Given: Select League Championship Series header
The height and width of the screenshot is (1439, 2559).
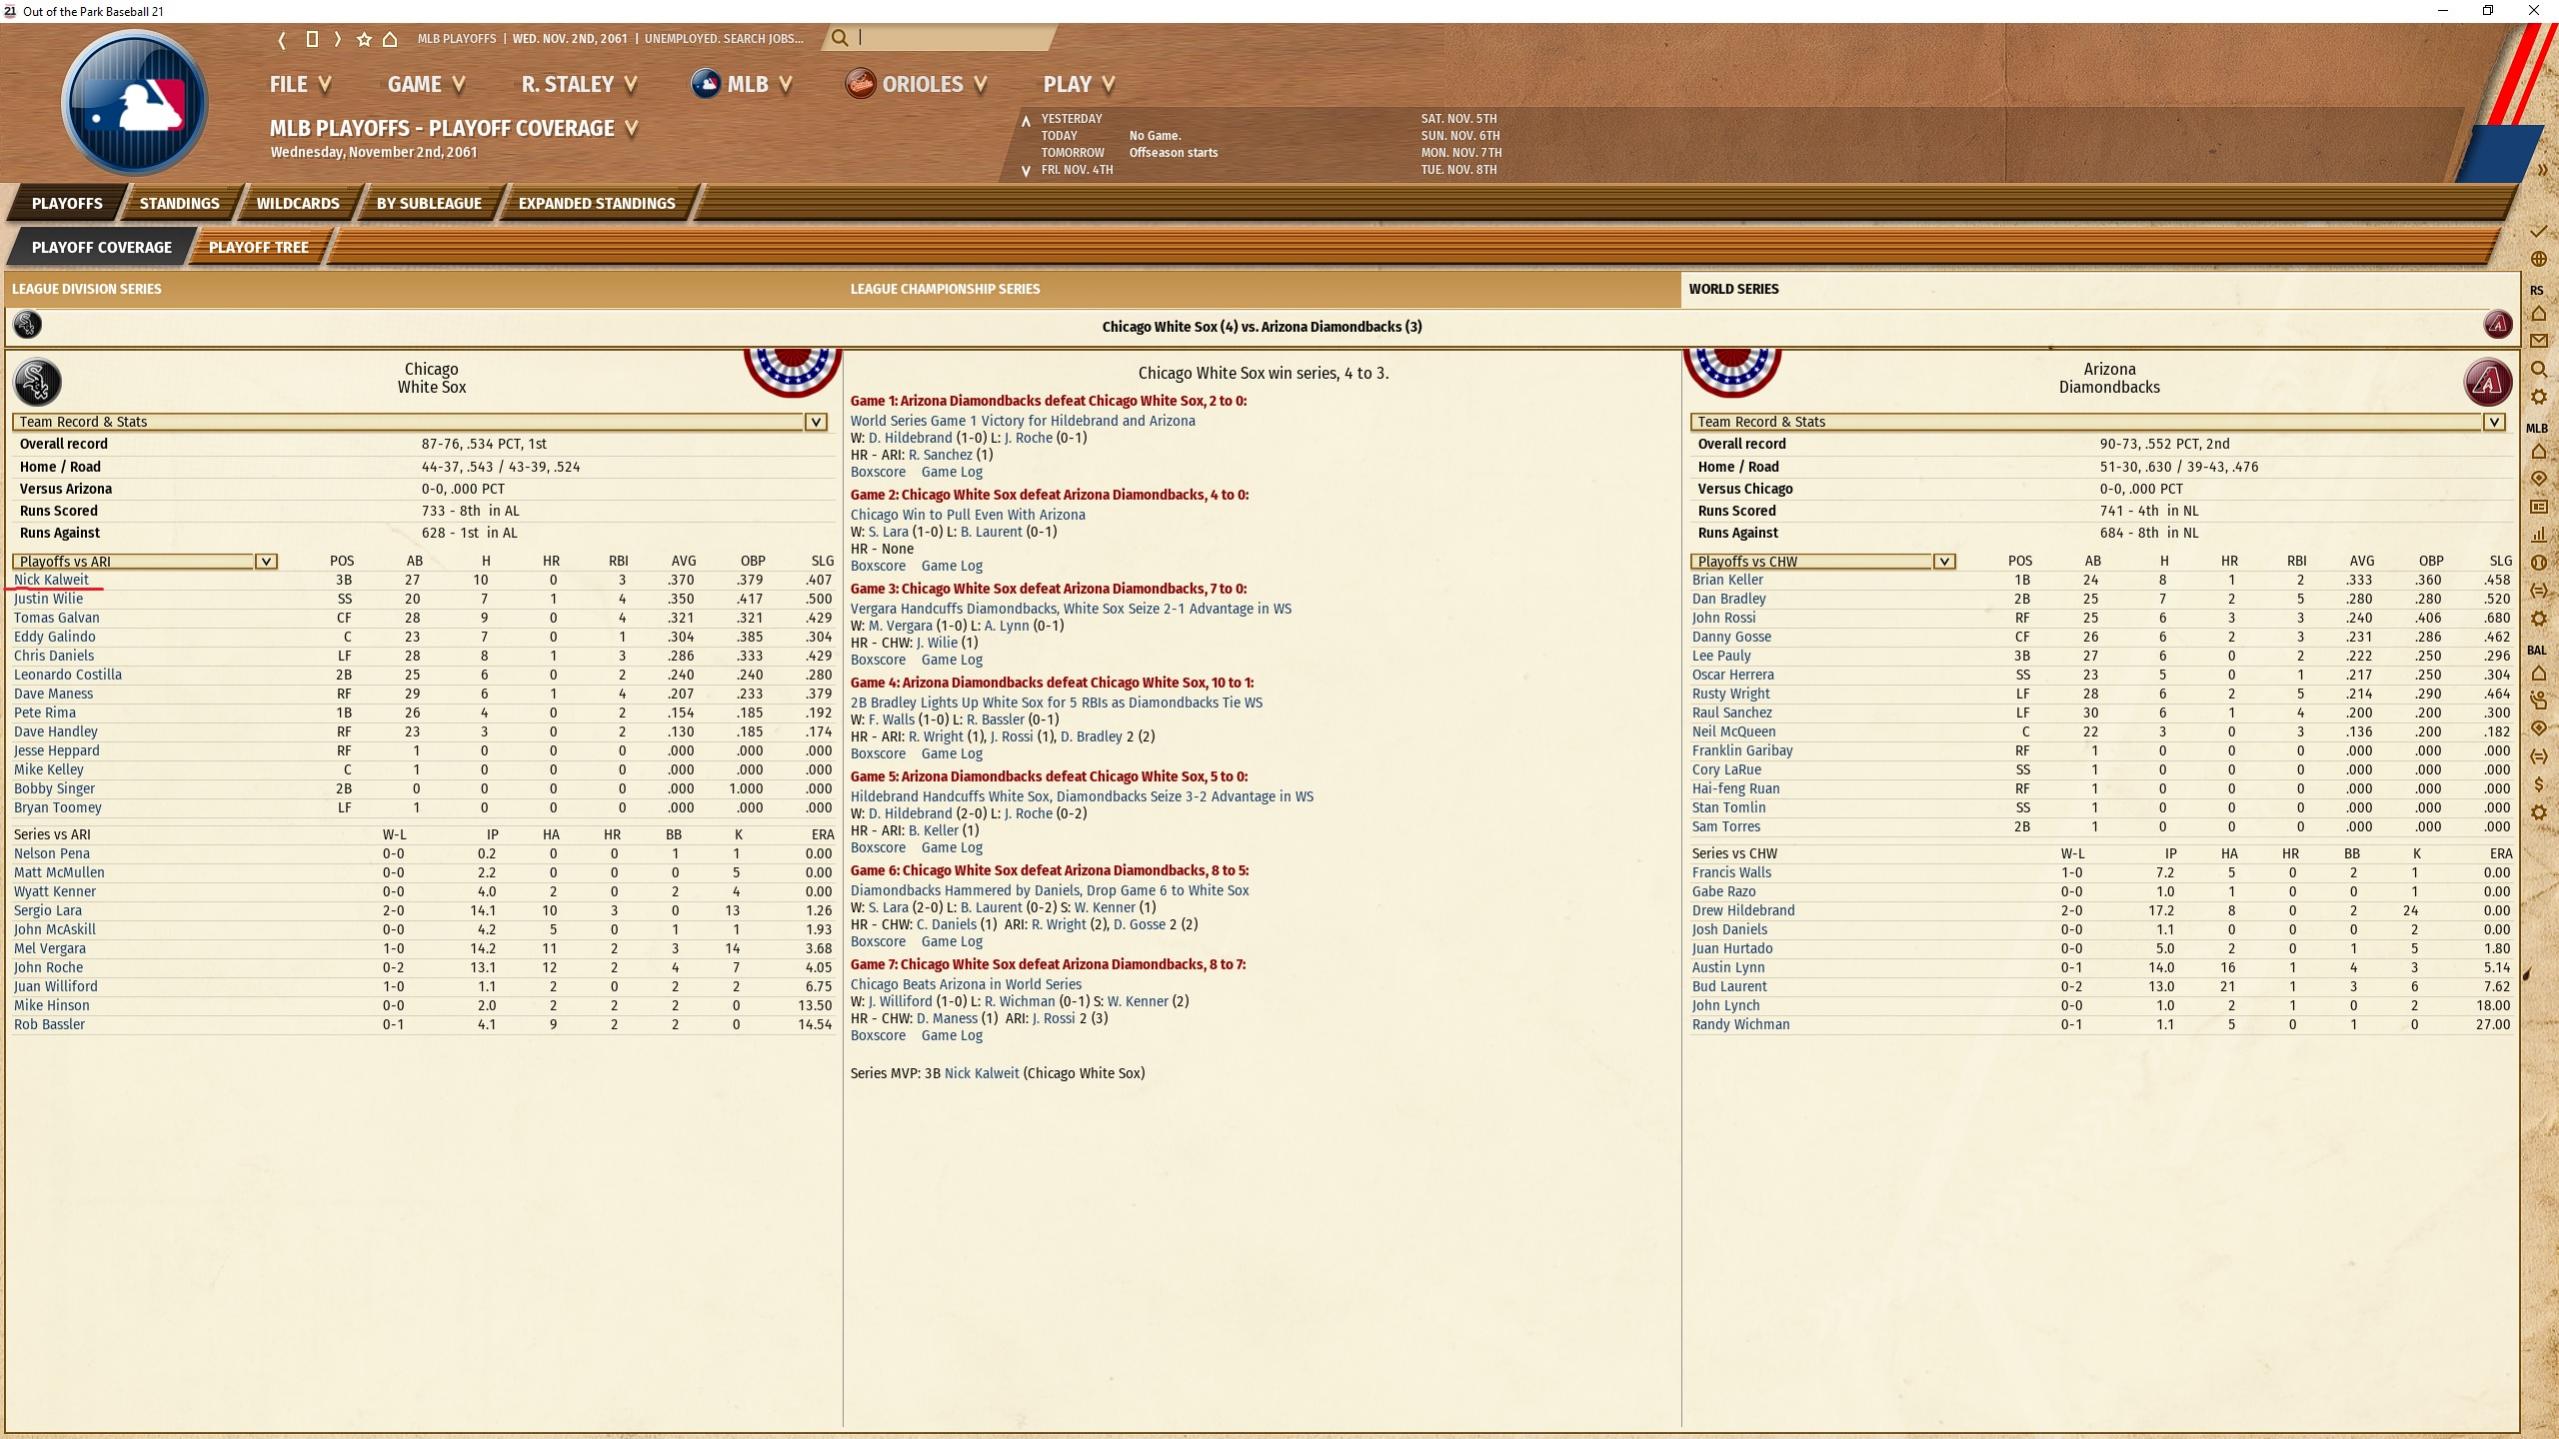Looking at the screenshot, I should point(945,289).
